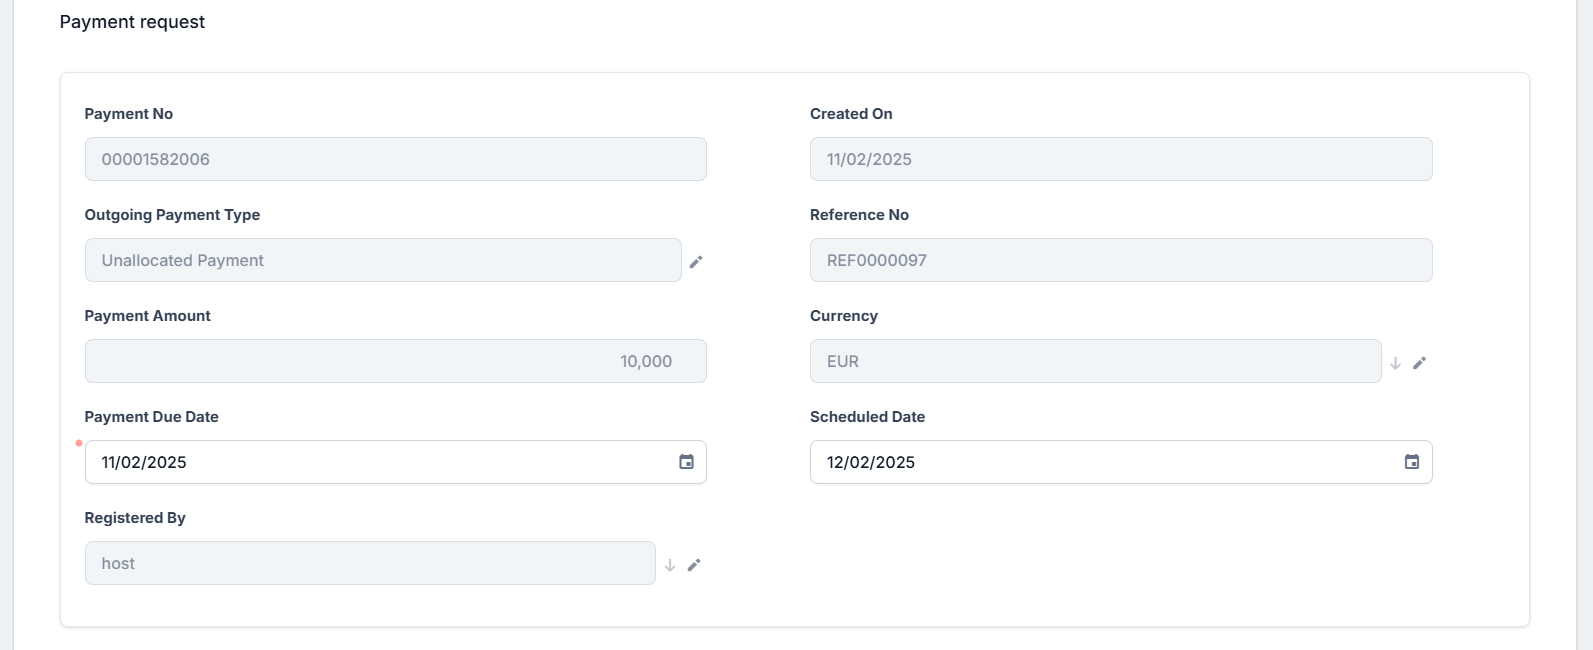Screen dimensions: 1593x650
Task: Click the down arrow beside Registered By field
Action: [670, 565]
